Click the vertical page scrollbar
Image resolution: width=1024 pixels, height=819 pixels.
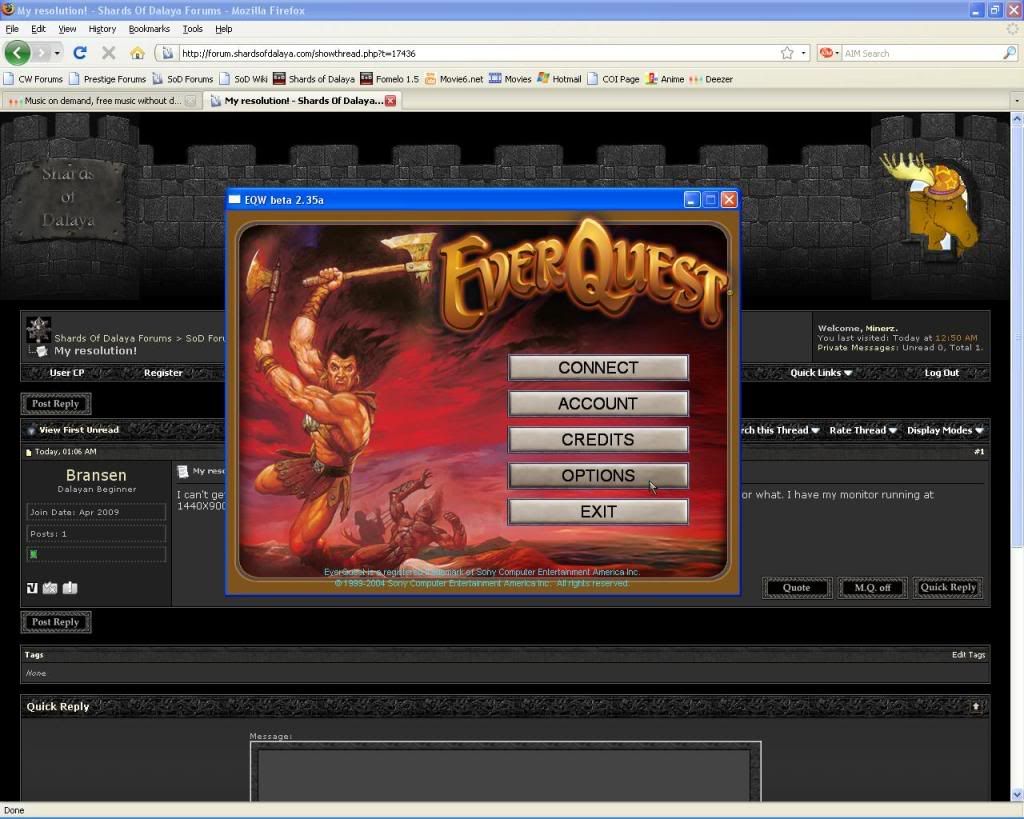(x=1017, y=457)
